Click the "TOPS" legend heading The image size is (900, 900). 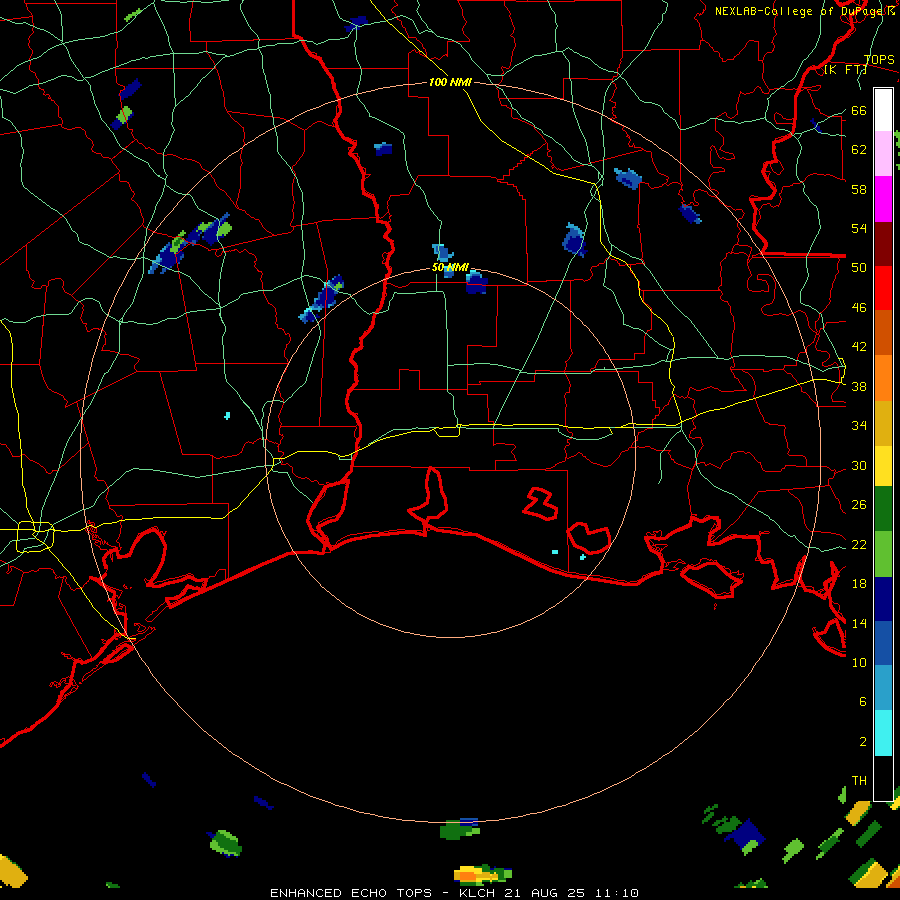879,60
